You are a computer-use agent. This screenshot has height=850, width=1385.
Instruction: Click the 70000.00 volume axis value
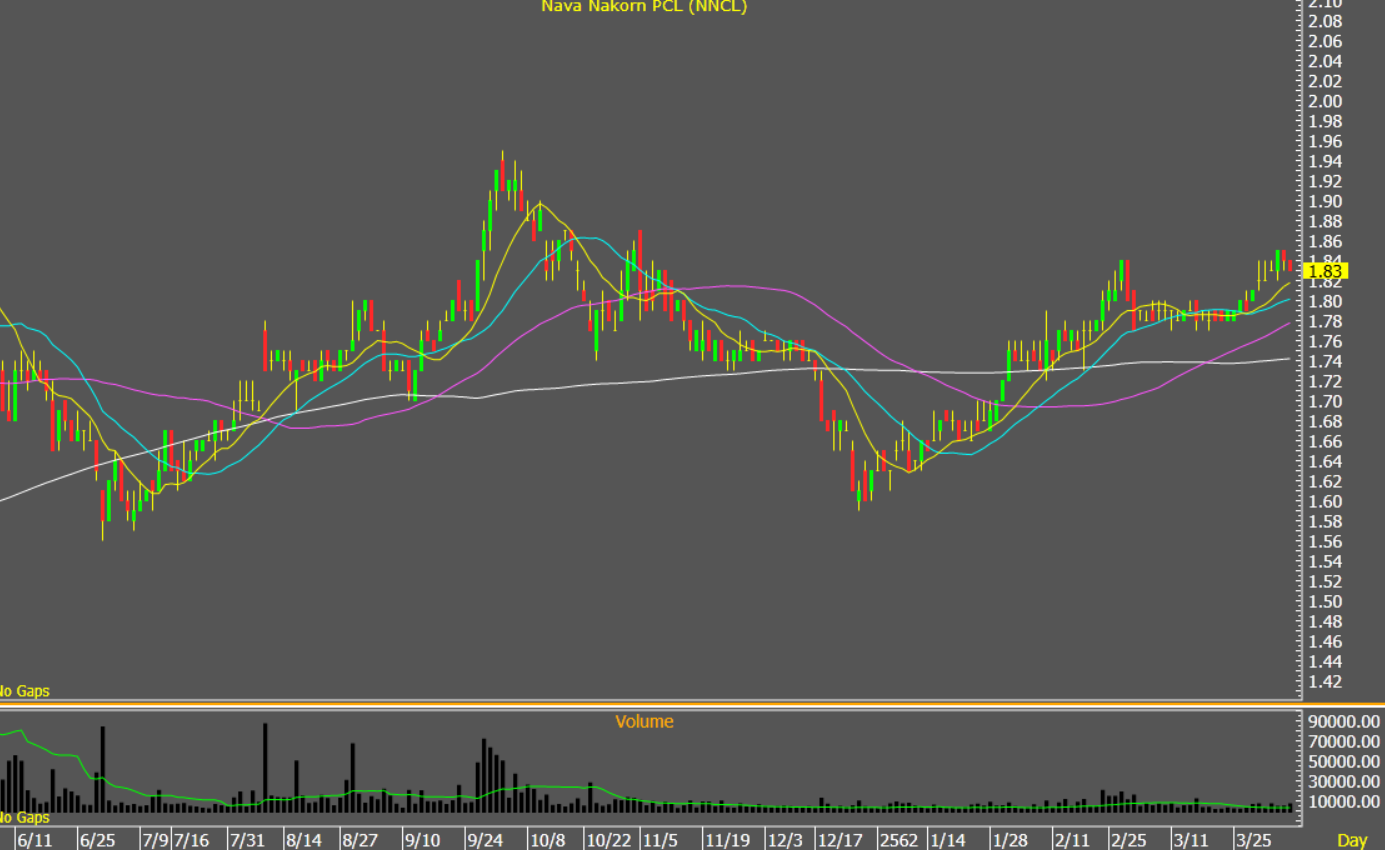pos(1344,741)
